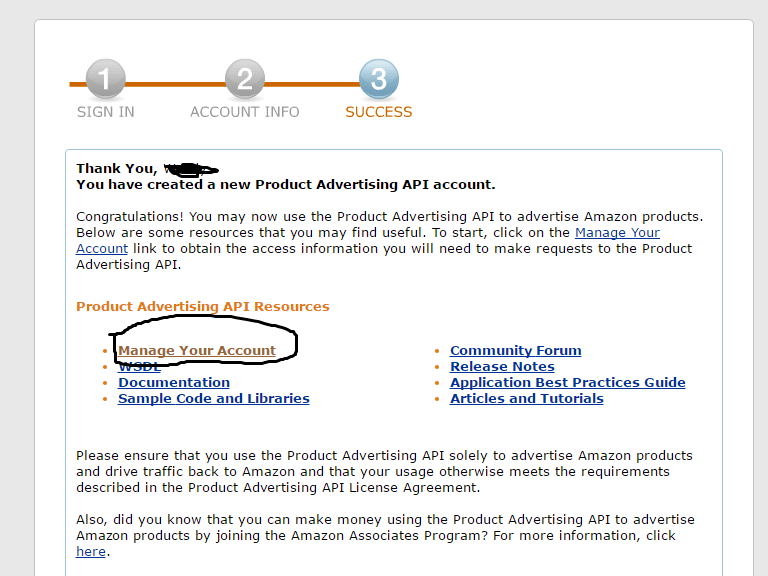
Task: Open Sample Code and Libraries link
Action: click(x=214, y=399)
